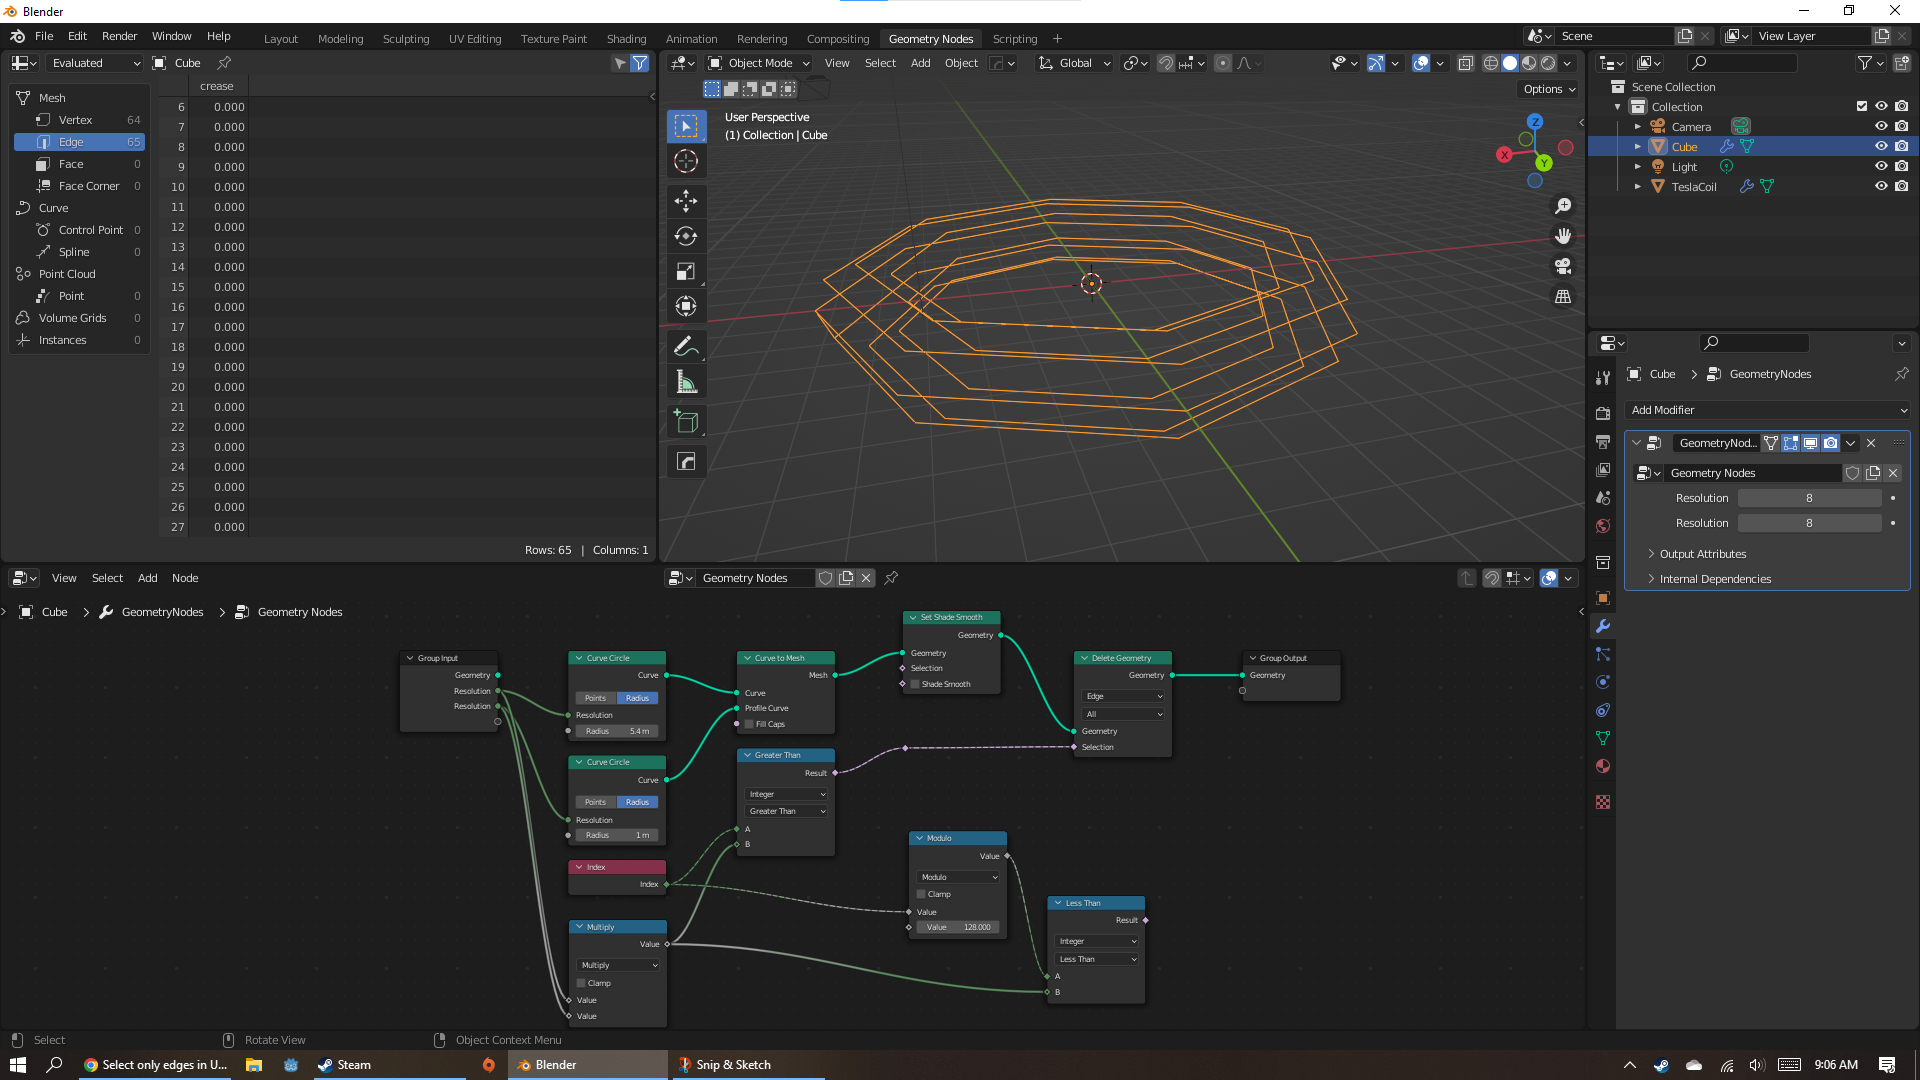Open Steam from the taskbar
The image size is (1920, 1080).
pyautogui.click(x=390, y=1065)
